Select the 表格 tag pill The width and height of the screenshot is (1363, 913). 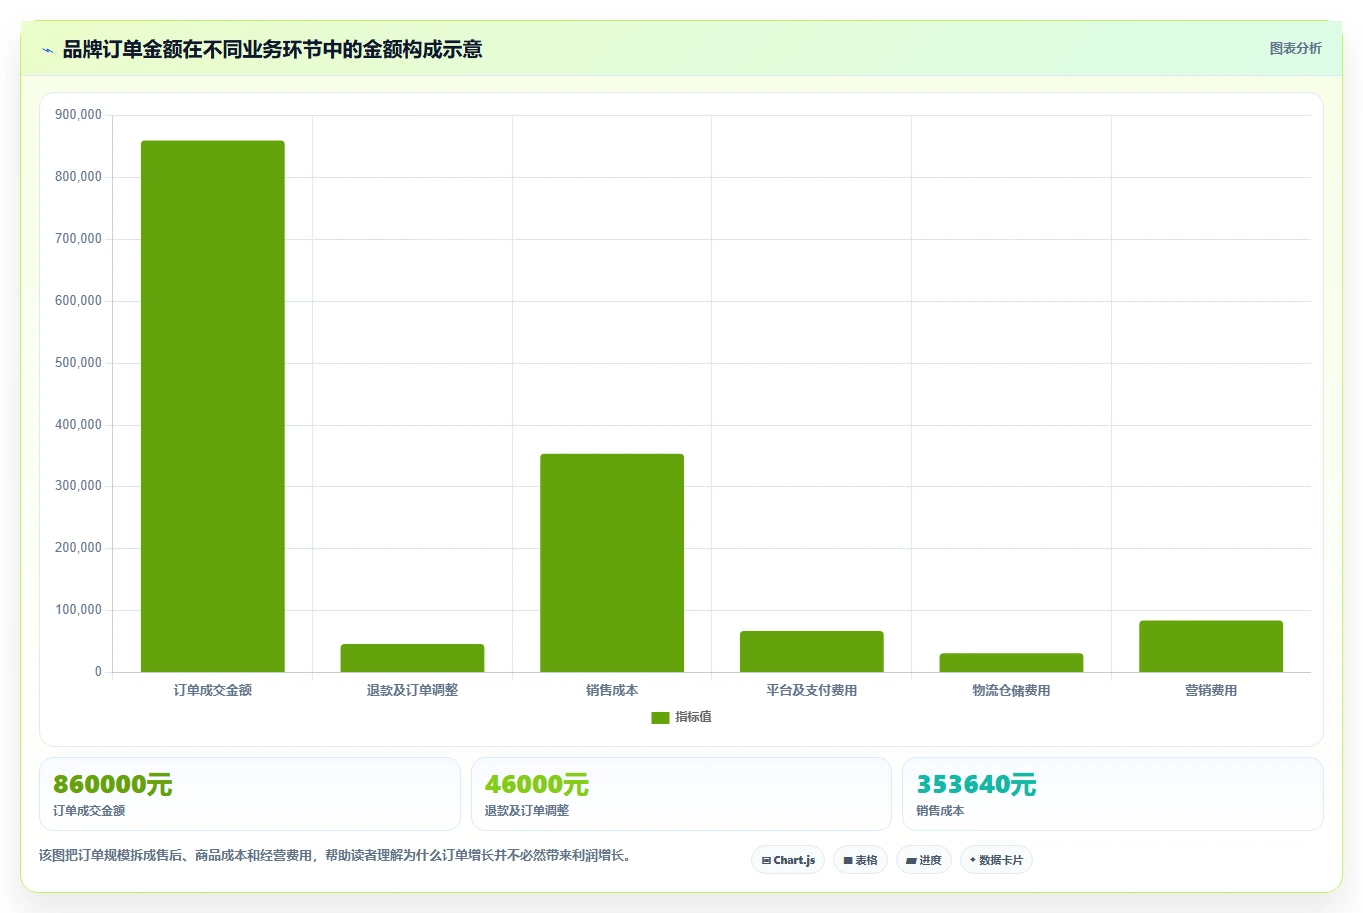pyautogui.click(x=860, y=860)
